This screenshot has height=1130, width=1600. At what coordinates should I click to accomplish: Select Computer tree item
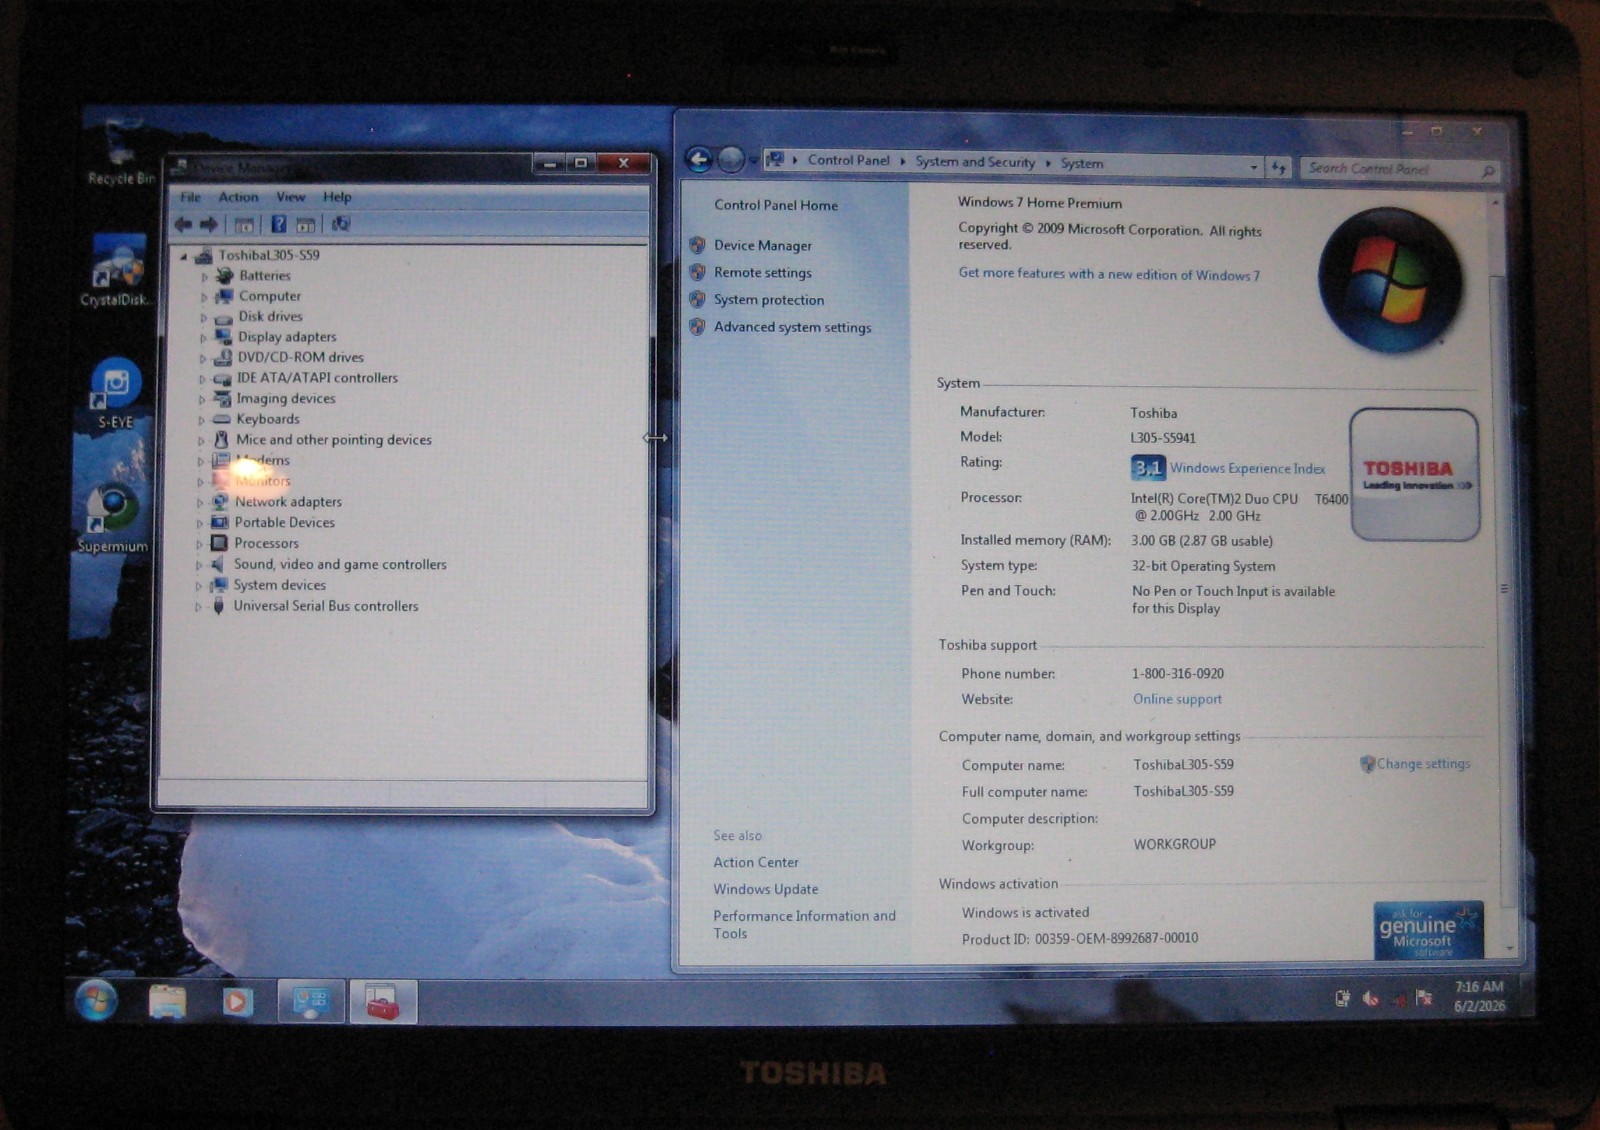pos(270,296)
